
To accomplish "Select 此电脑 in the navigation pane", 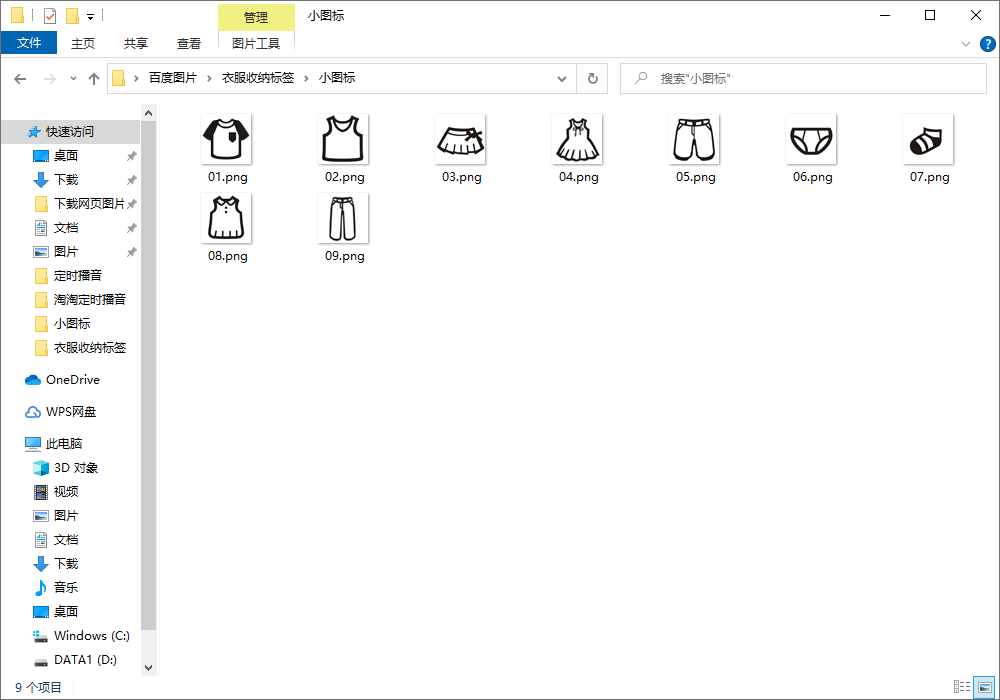I will click(64, 444).
